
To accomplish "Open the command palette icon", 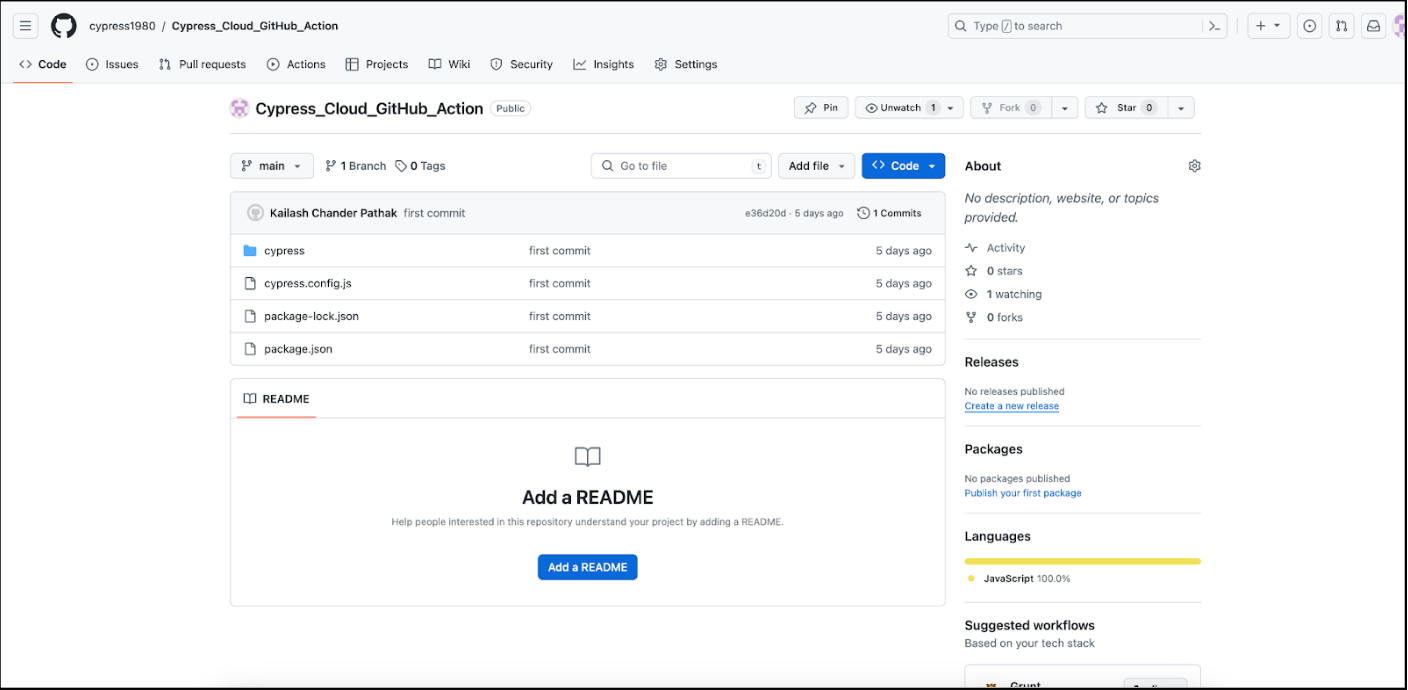I will tap(1214, 26).
